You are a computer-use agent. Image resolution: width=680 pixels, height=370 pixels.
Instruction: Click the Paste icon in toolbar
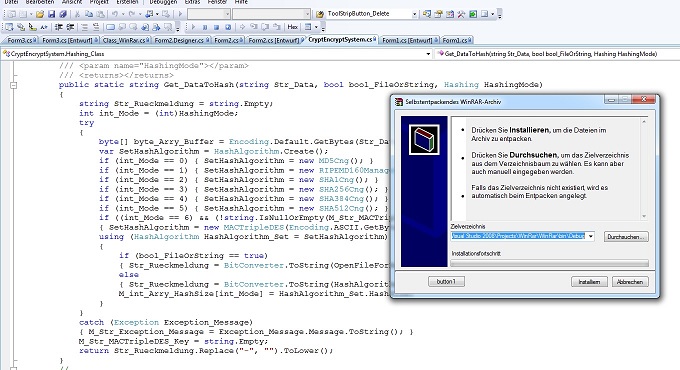(101, 14)
